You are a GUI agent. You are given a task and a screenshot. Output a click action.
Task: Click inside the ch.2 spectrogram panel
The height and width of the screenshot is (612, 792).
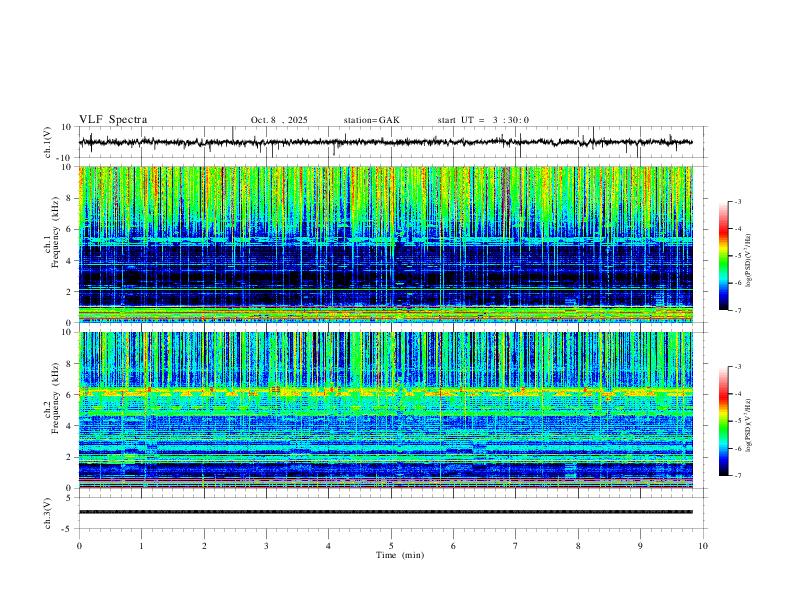tap(385, 410)
